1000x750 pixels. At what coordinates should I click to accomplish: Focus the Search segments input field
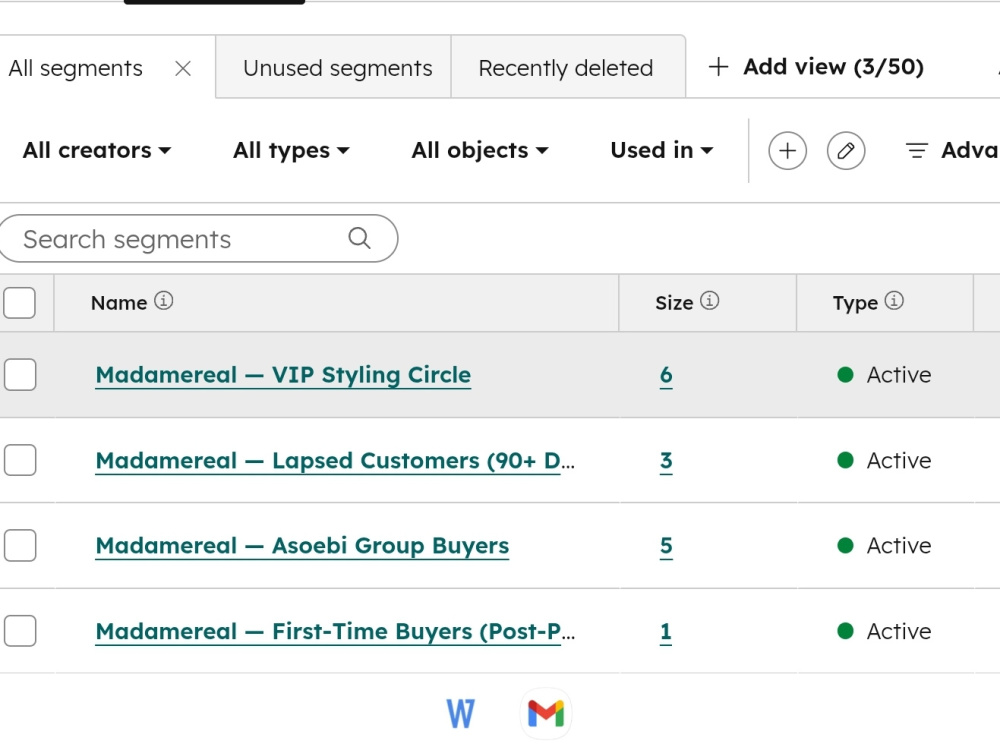coord(198,239)
